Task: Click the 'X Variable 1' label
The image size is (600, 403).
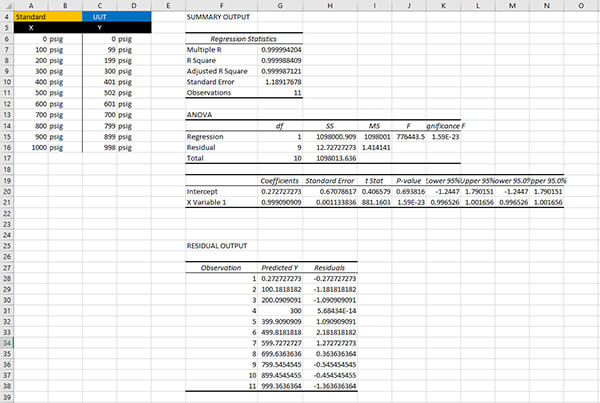Action: click(207, 202)
